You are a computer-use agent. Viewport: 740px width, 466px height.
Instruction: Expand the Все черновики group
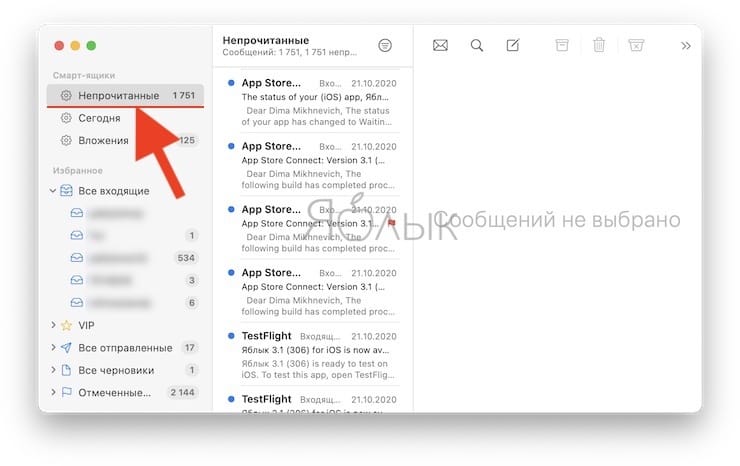tap(53, 370)
